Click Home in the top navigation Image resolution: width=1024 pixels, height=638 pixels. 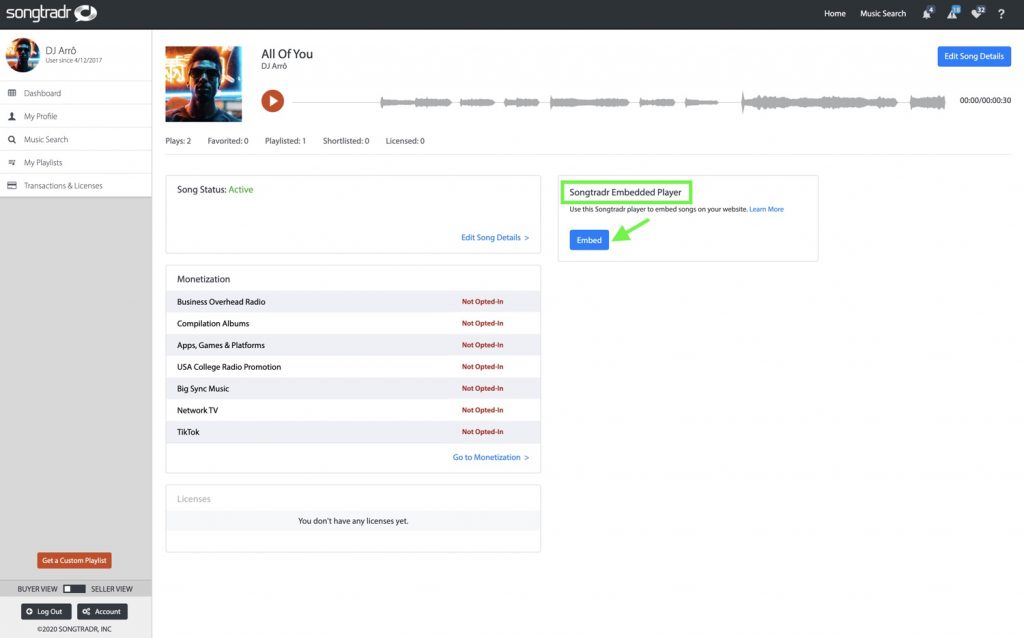coord(834,14)
